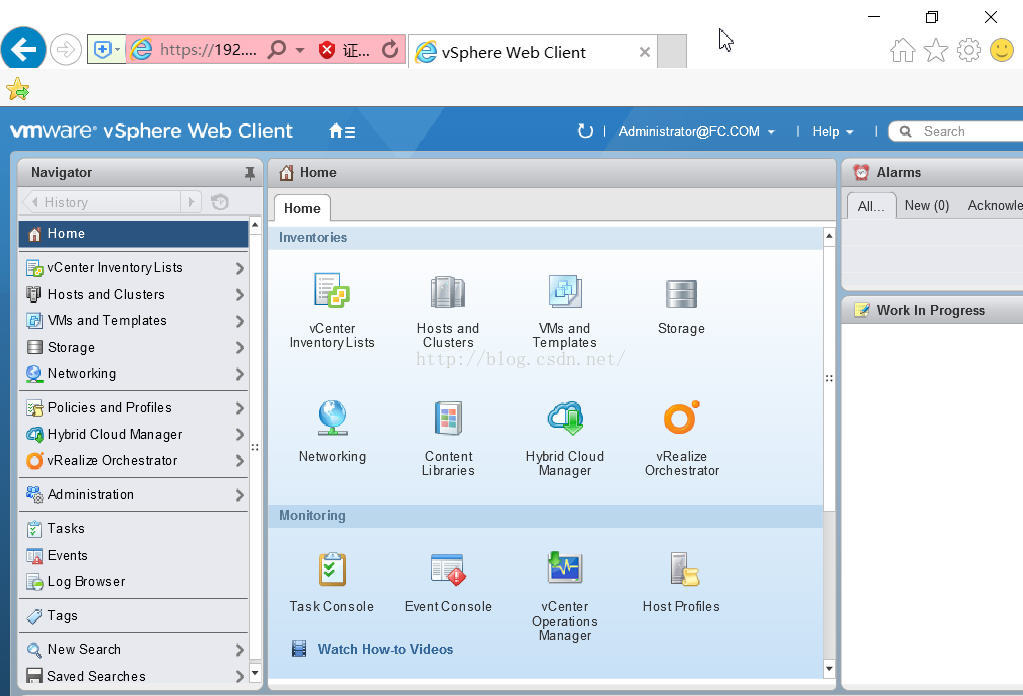Click Navigator scrollbar down arrow
Screen dimensions: 1023x696
click(x=255, y=671)
